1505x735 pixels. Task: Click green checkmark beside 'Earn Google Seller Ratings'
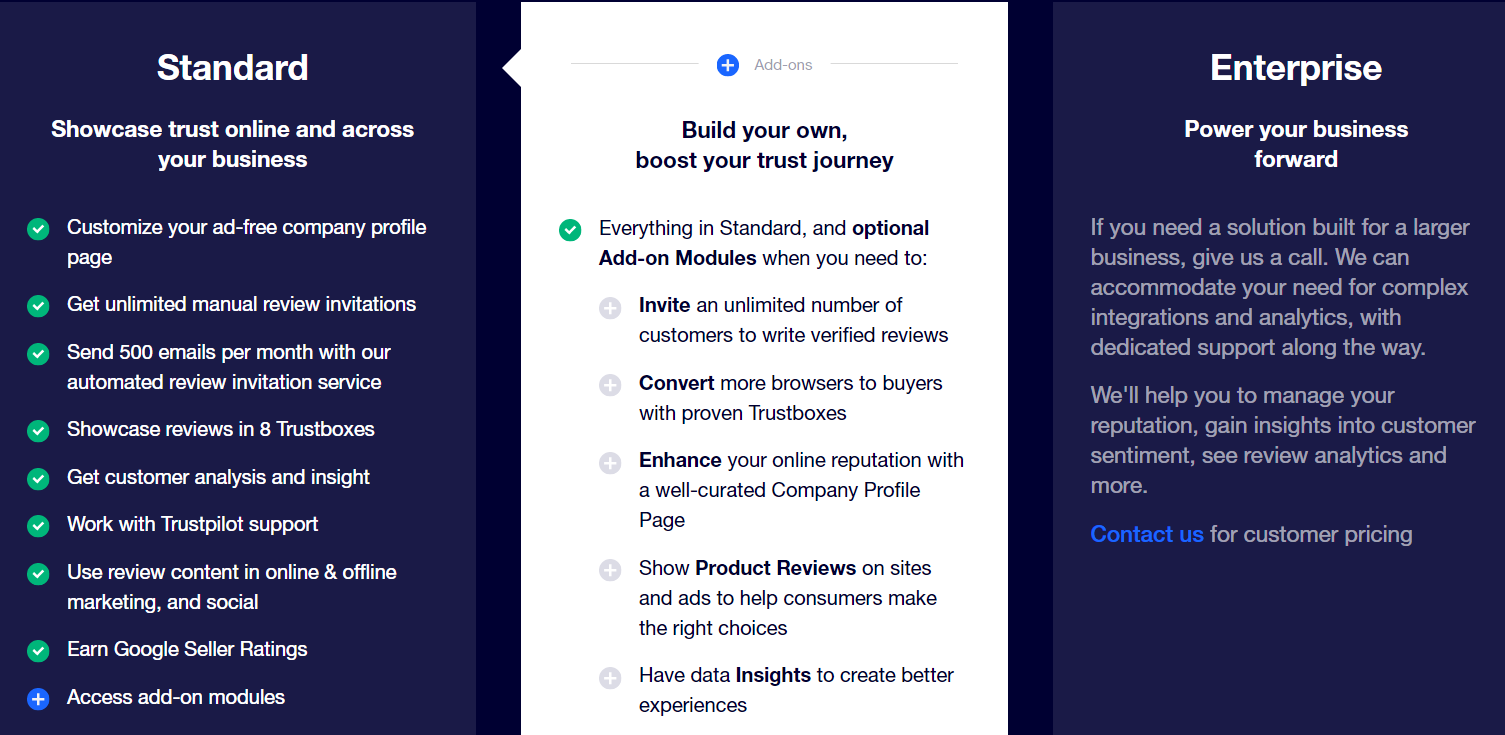[38, 651]
